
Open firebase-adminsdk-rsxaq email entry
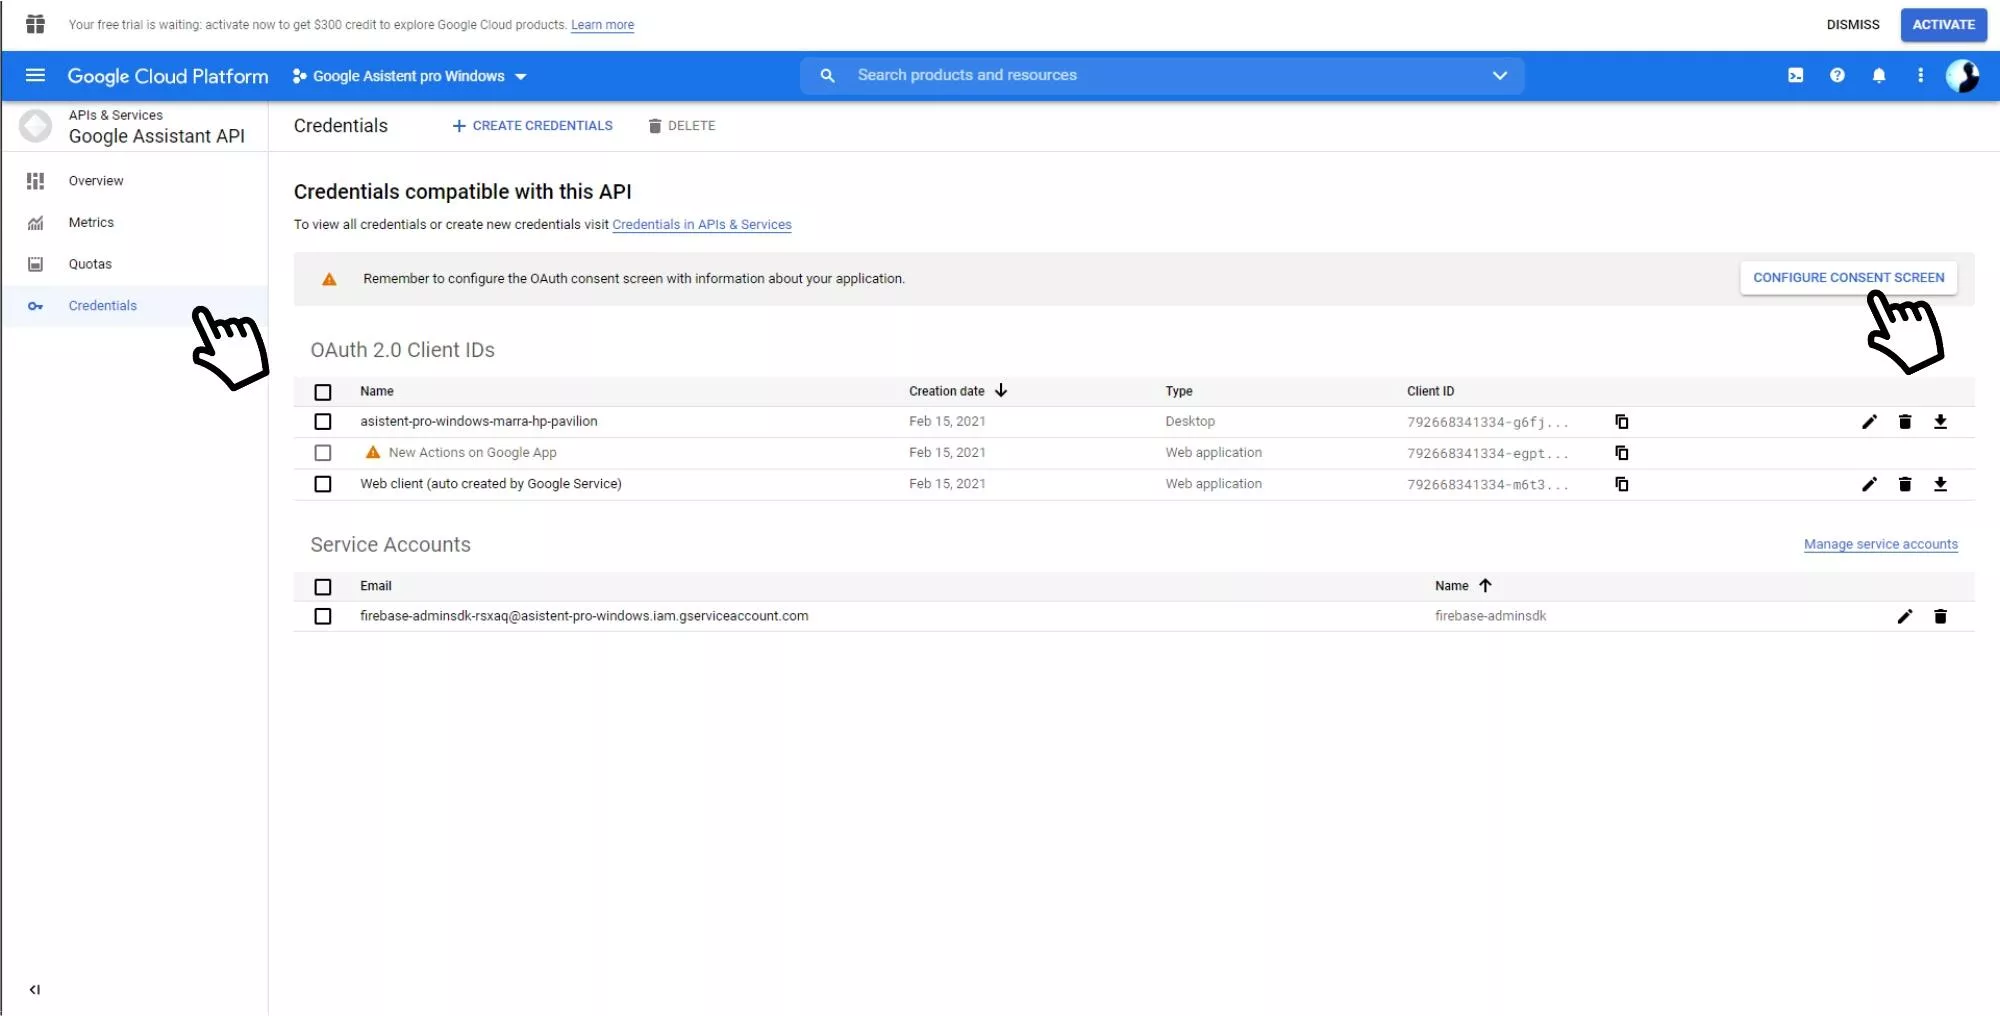point(584,616)
